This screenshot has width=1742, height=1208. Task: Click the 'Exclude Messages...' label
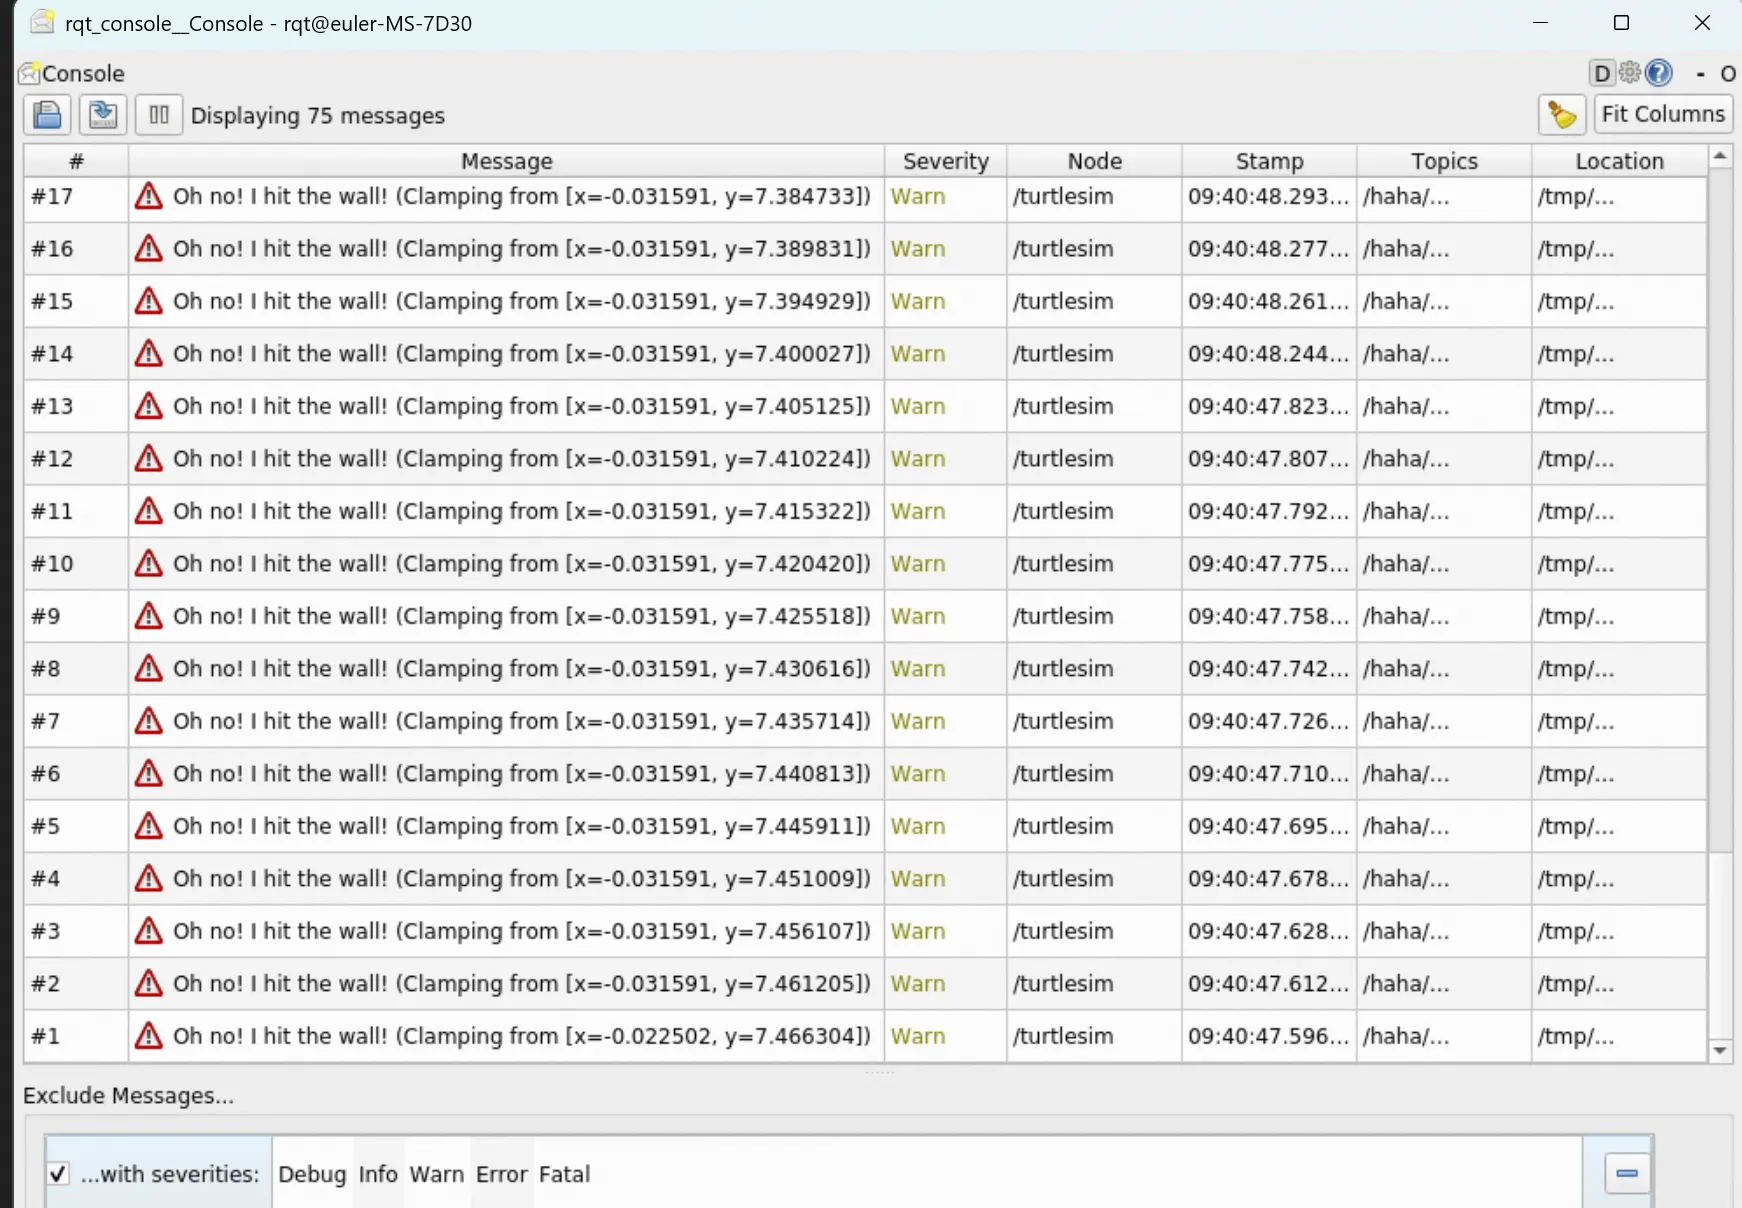[128, 1096]
